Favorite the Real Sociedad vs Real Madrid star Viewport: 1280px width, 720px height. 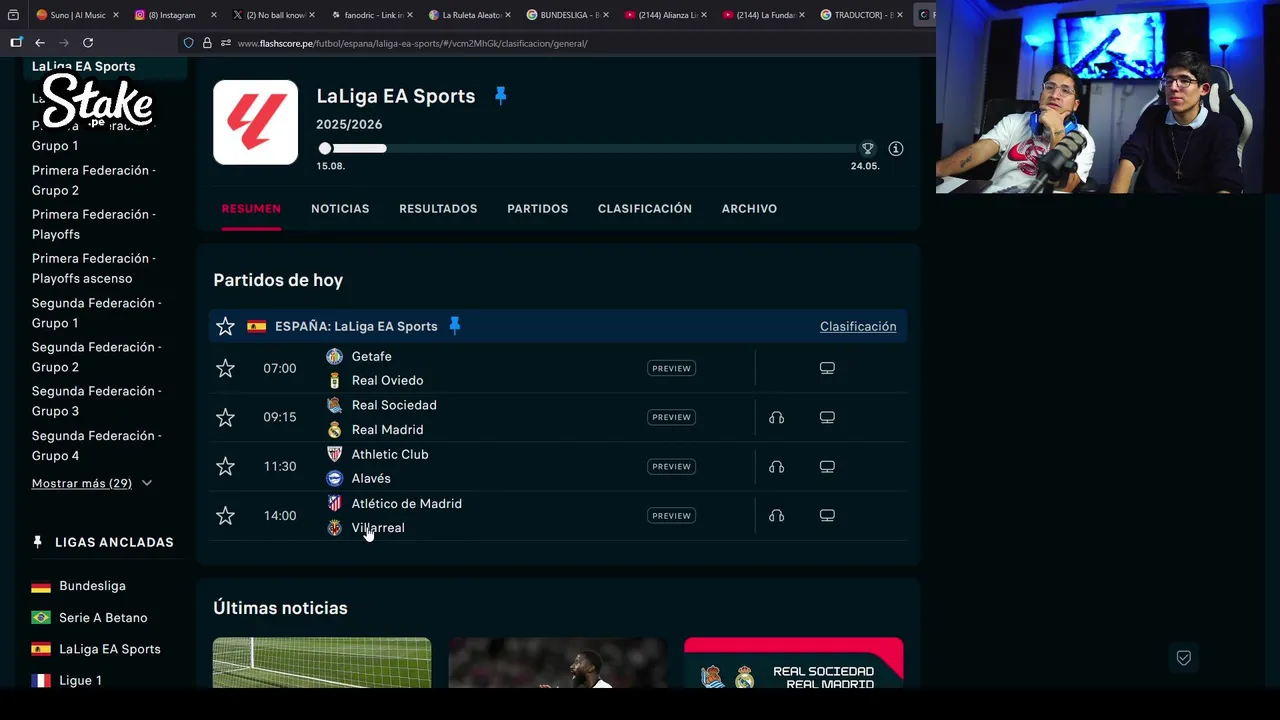(x=225, y=417)
